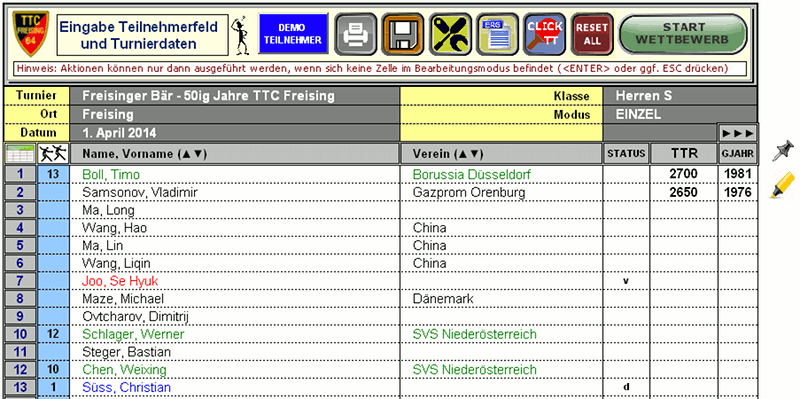Click birth year 1976
This screenshot has height=399, width=800.
pyautogui.click(x=738, y=192)
